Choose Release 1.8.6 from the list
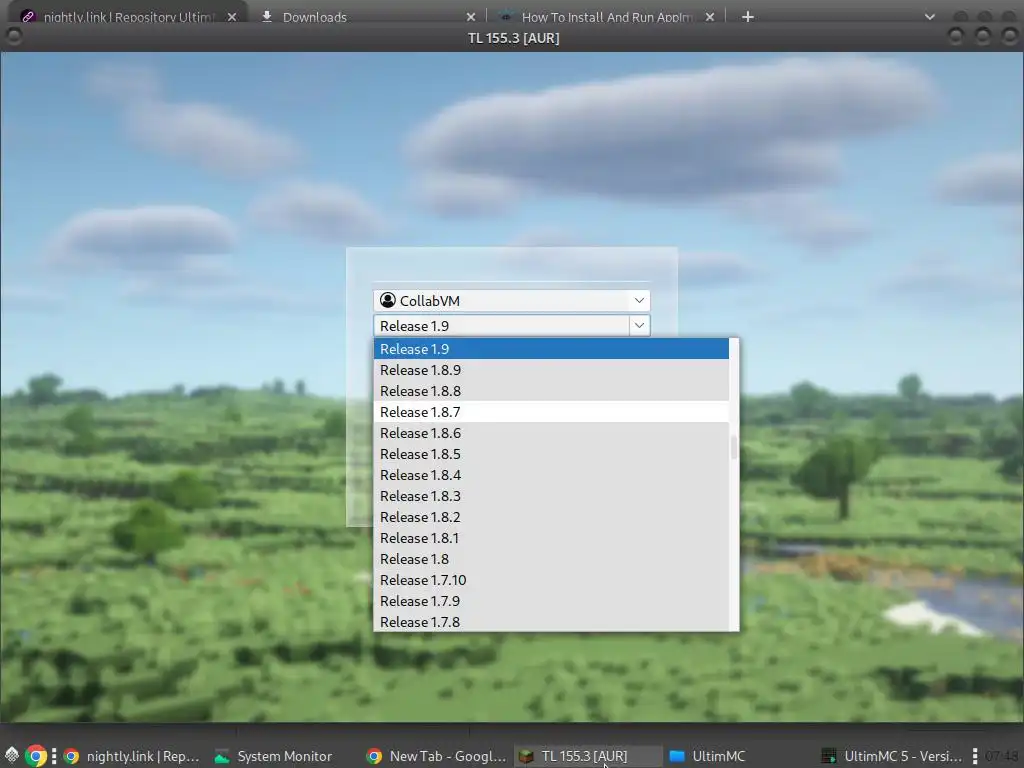The image size is (1024, 768). coord(551,432)
